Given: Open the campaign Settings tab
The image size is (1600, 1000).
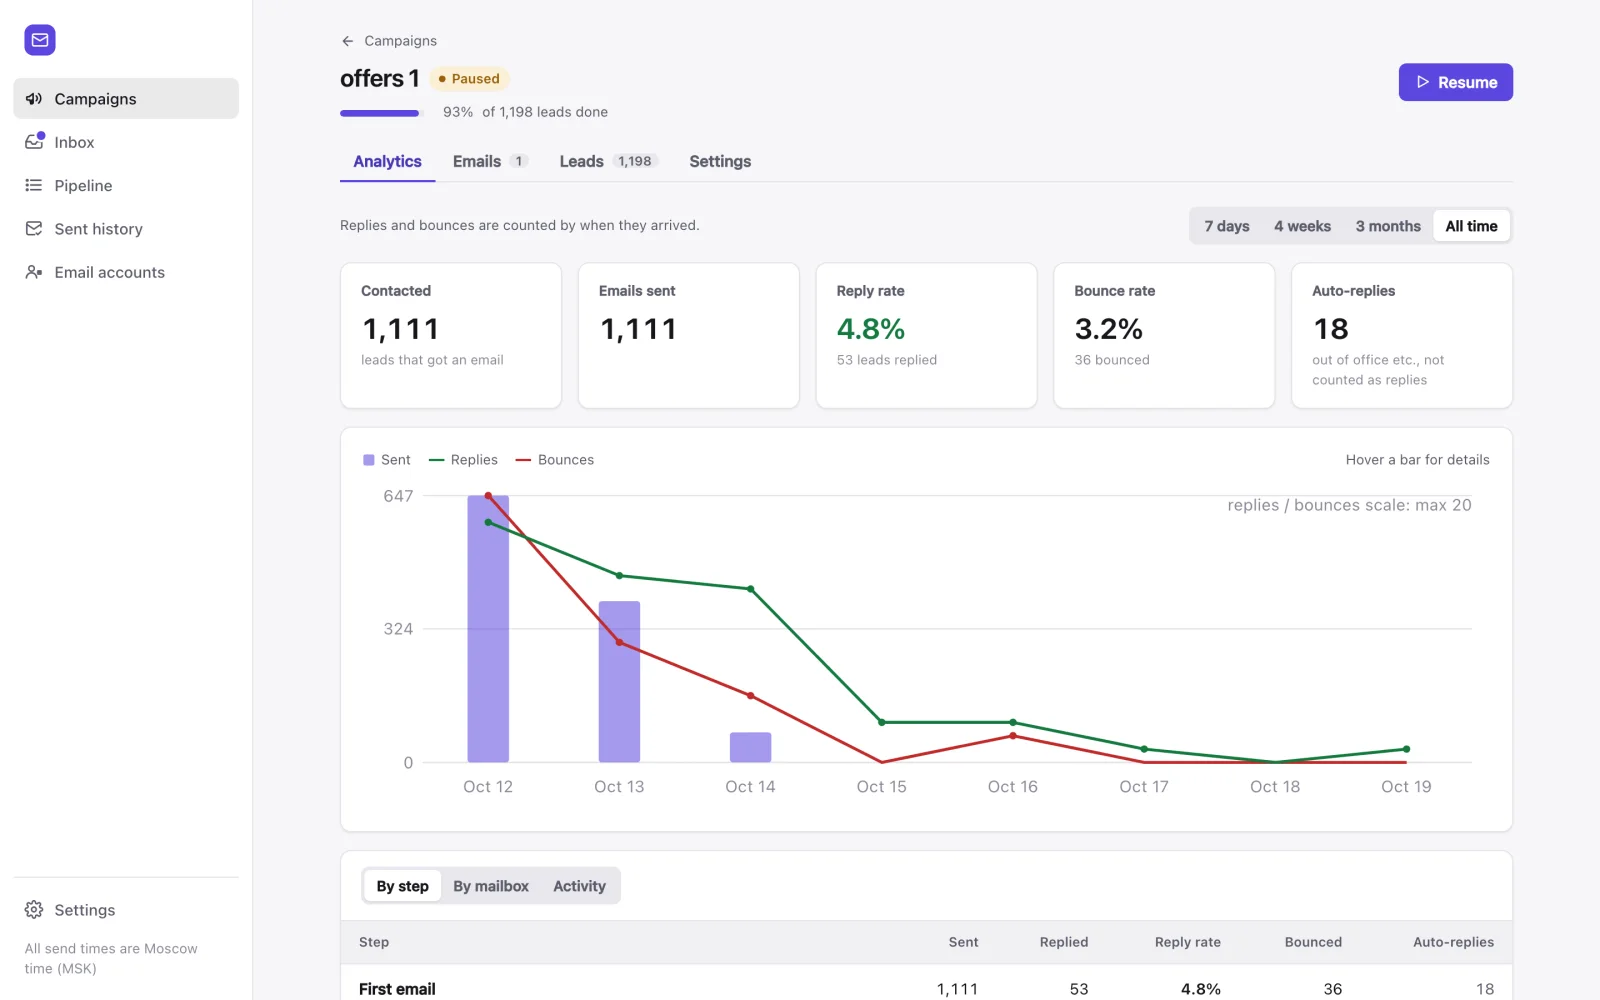Looking at the screenshot, I should [720, 161].
